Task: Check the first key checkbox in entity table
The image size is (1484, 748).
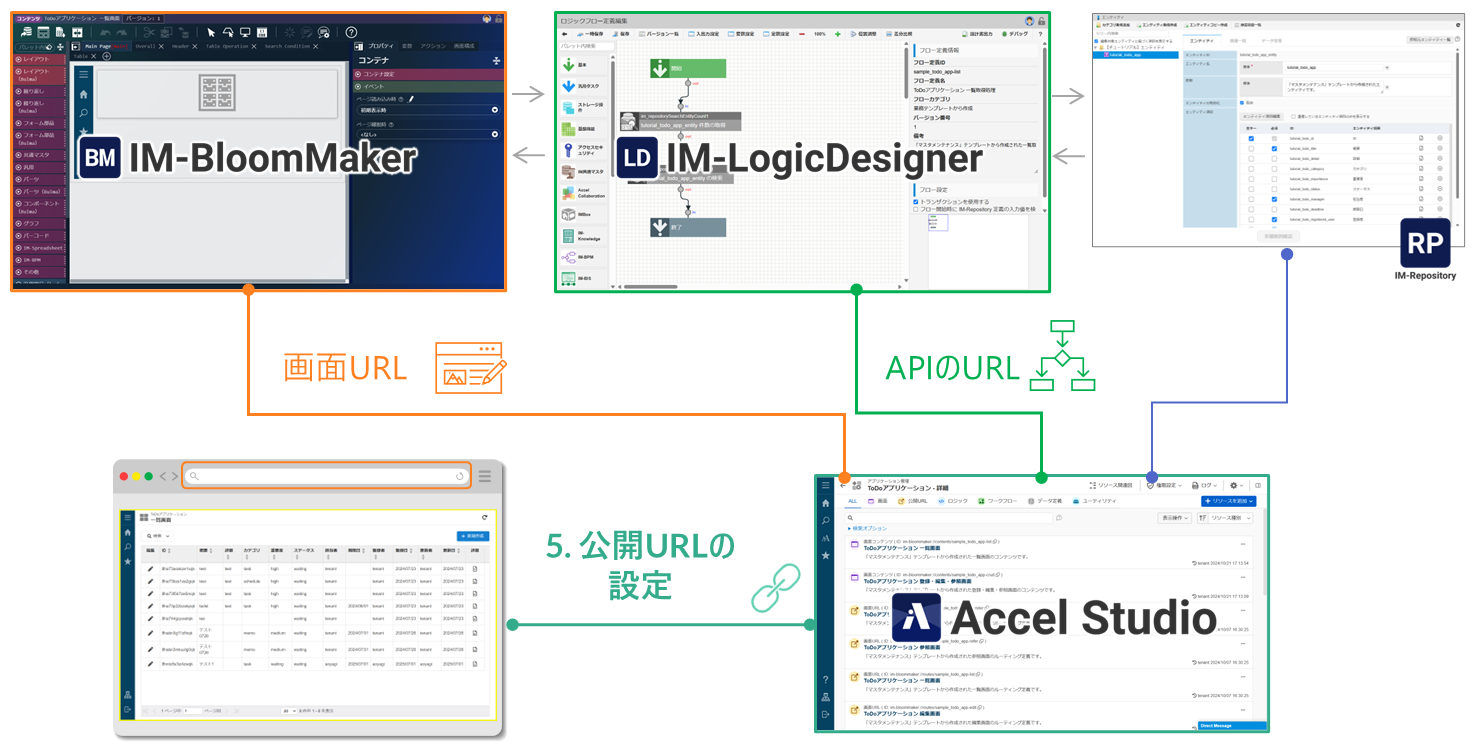Action: click(1249, 138)
